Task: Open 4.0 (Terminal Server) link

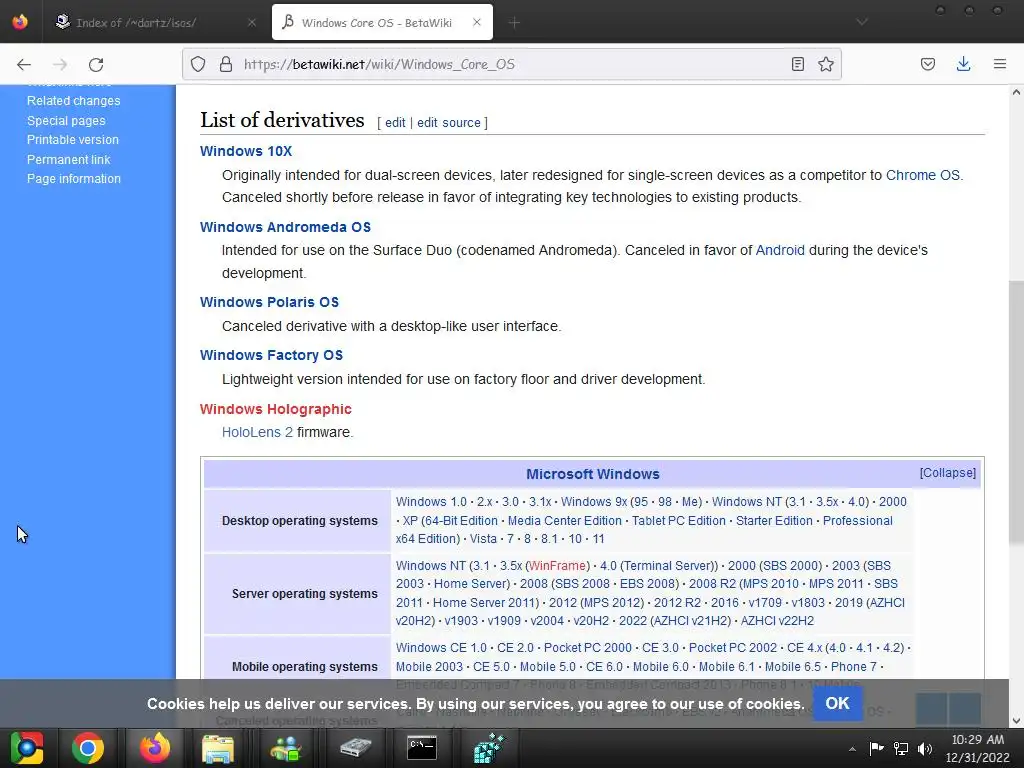Action: click(658, 566)
